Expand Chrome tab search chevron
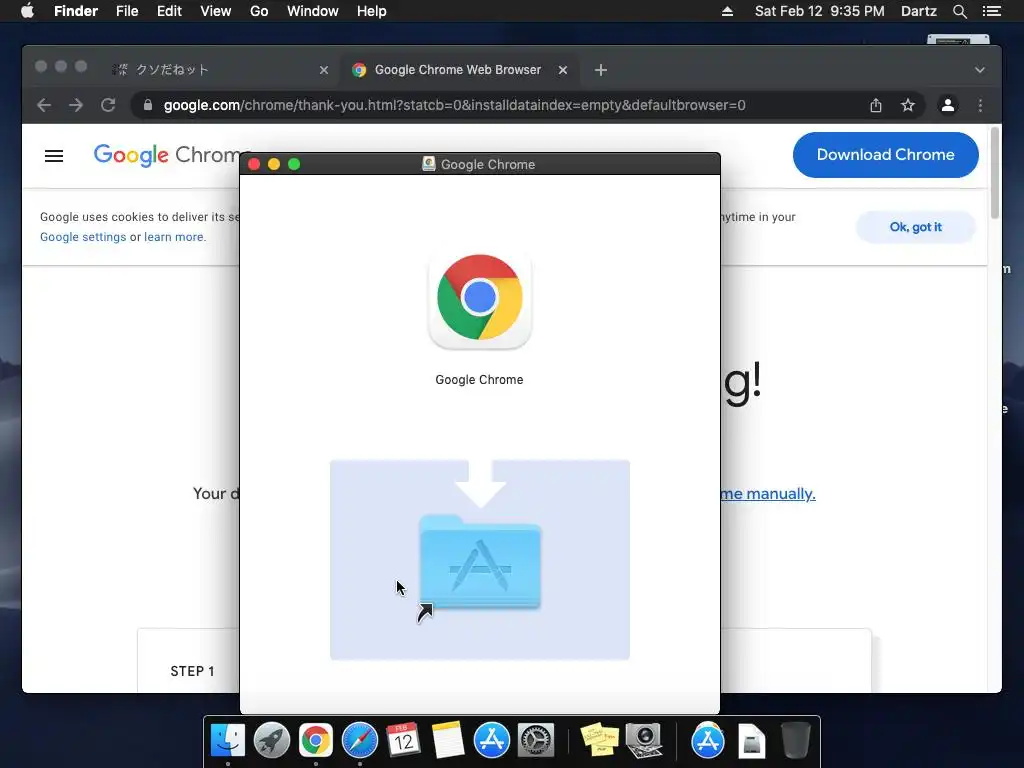The width and height of the screenshot is (1024, 768). coord(980,70)
